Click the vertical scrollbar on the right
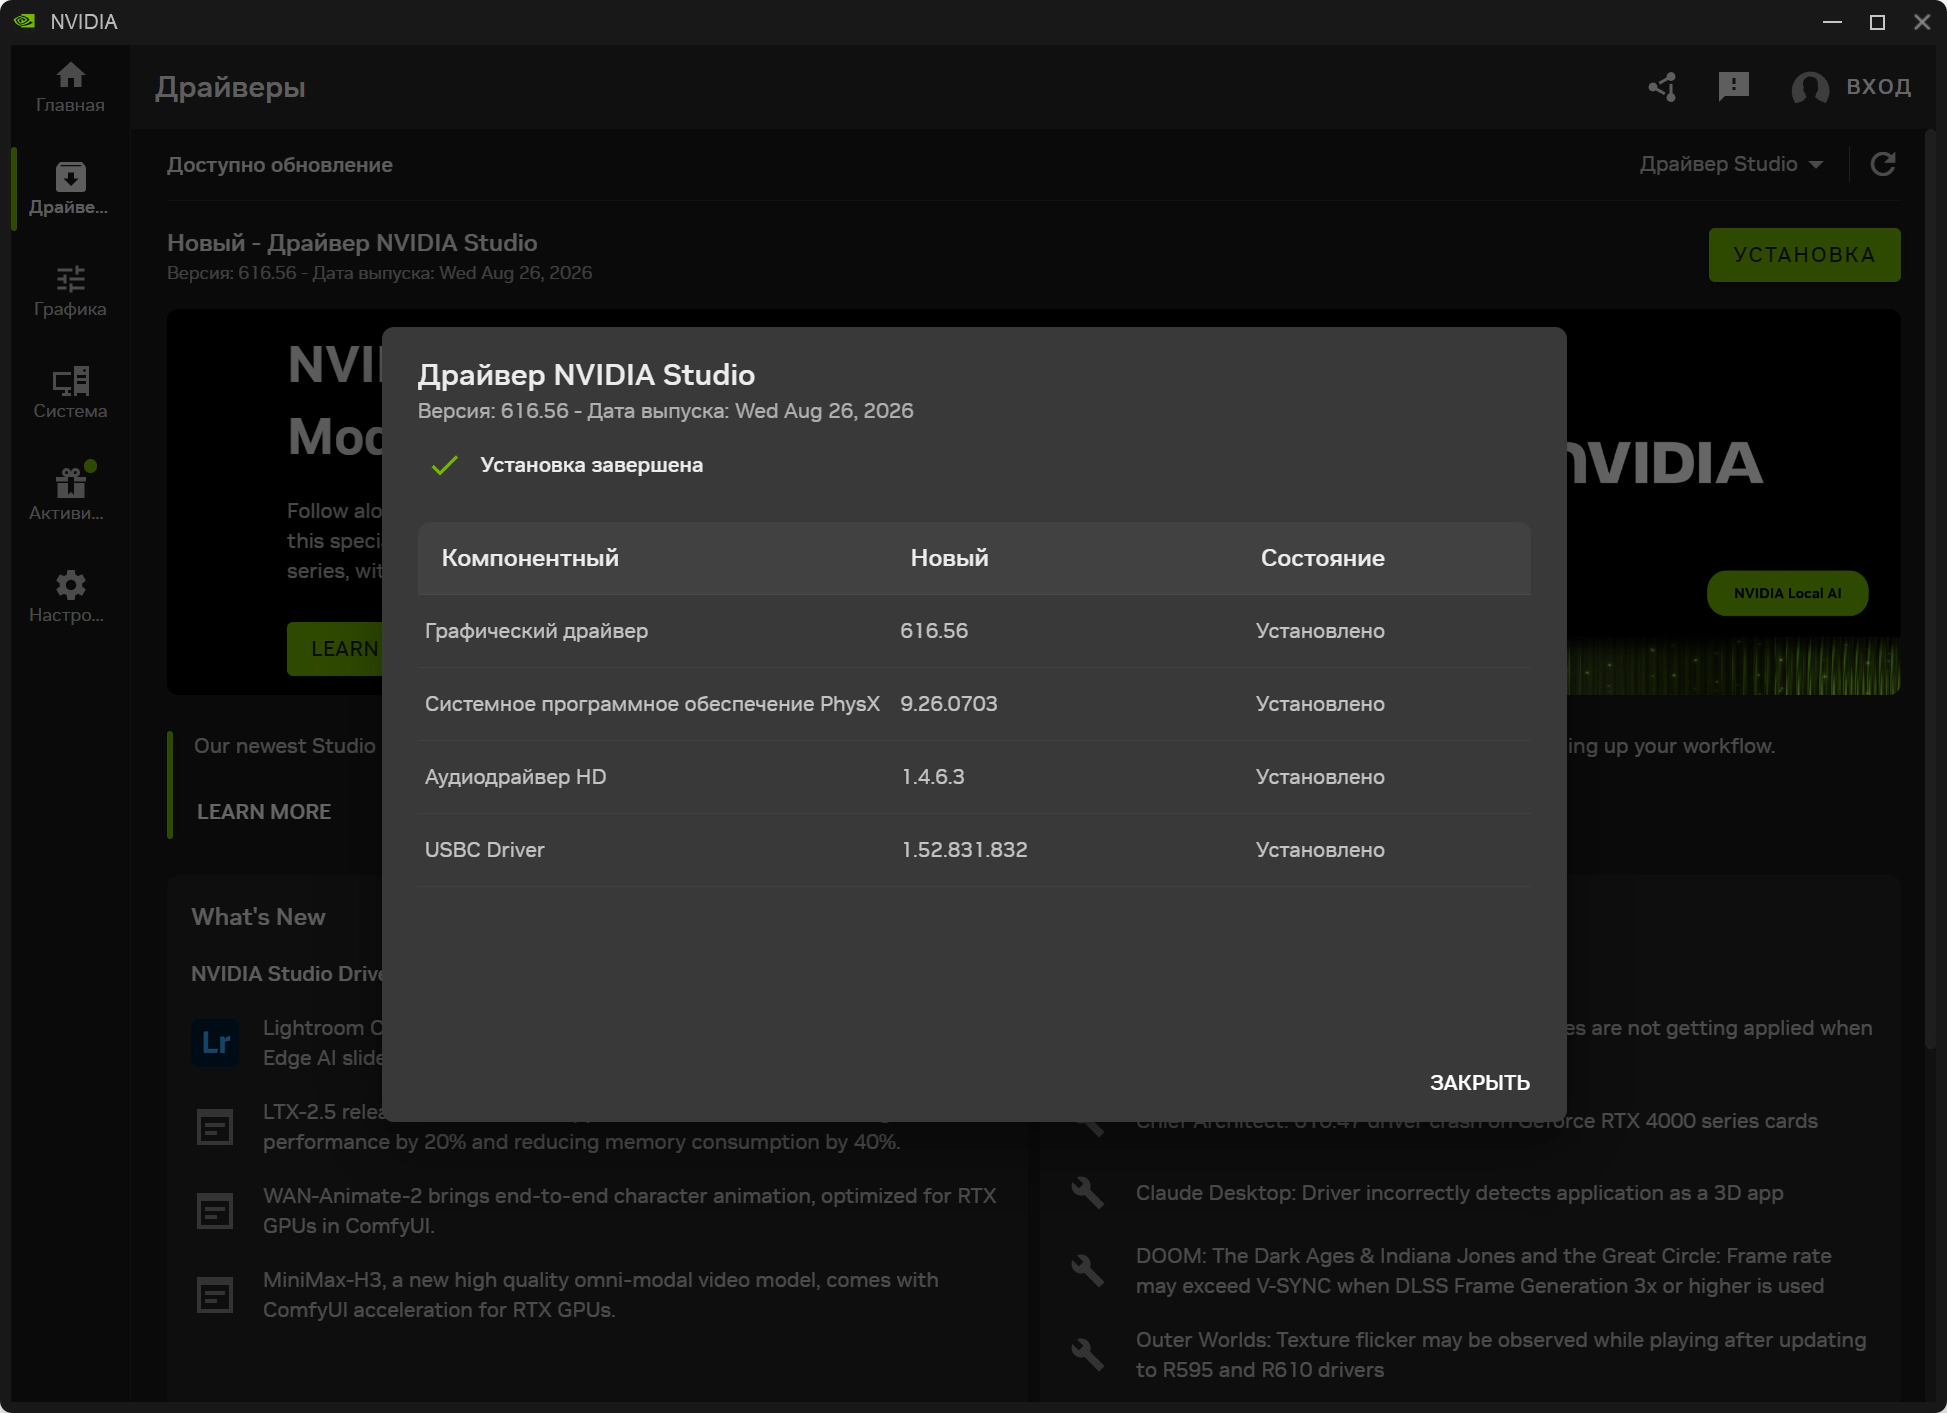Screen dimensions: 1947x1413 tap(1930, 590)
